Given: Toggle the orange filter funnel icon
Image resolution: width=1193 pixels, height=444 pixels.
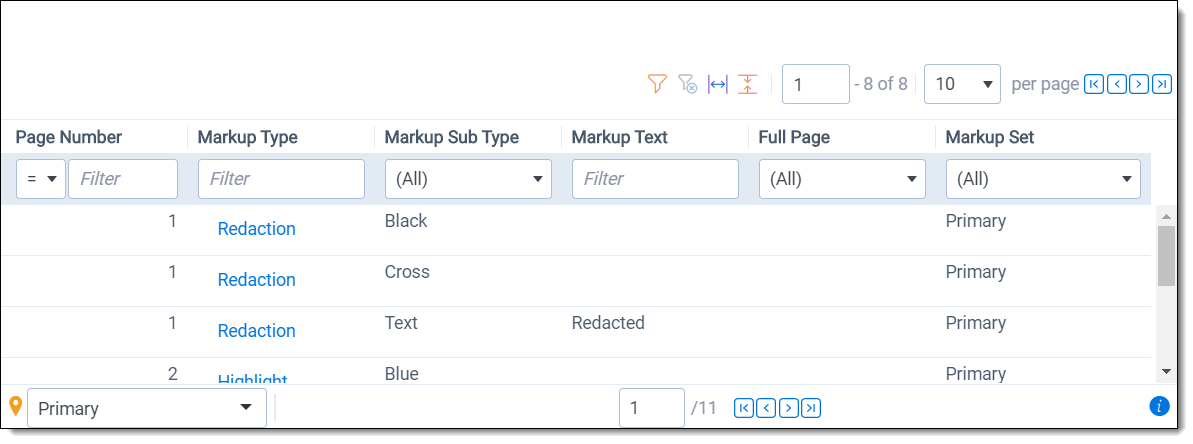Looking at the screenshot, I should point(657,84).
